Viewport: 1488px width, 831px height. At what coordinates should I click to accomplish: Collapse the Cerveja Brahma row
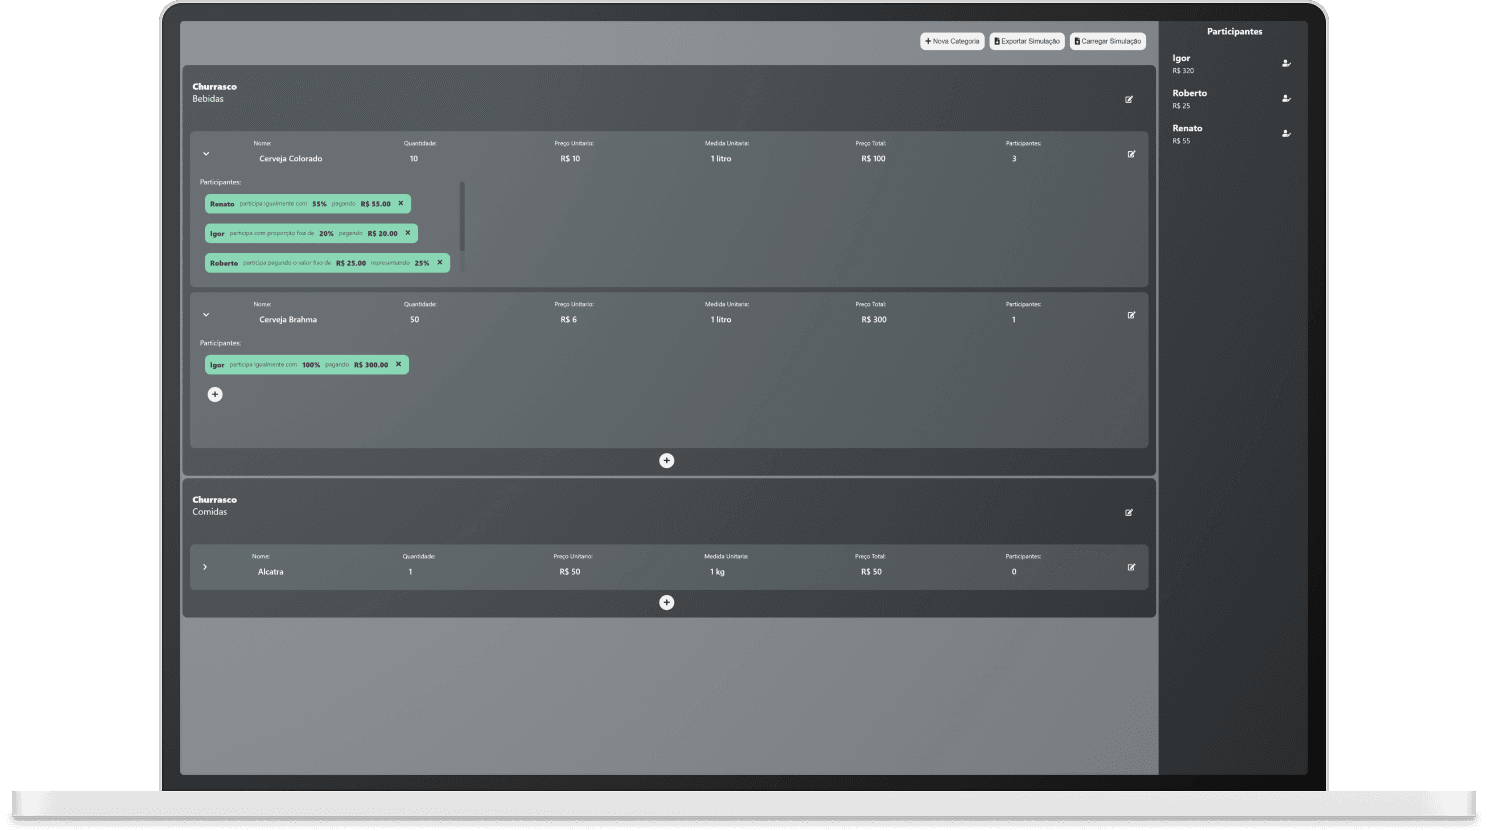click(x=206, y=315)
